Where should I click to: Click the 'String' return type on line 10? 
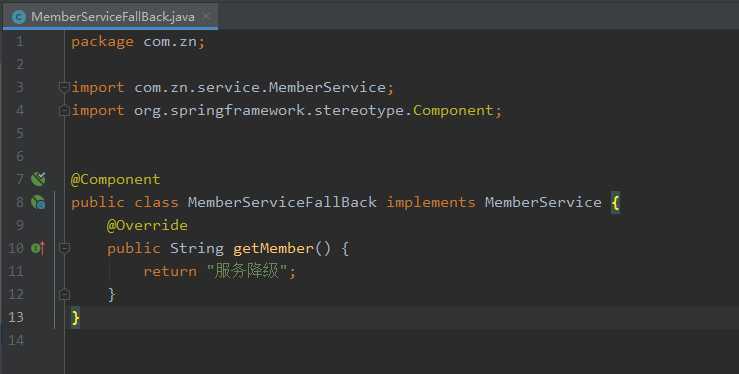pos(197,249)
